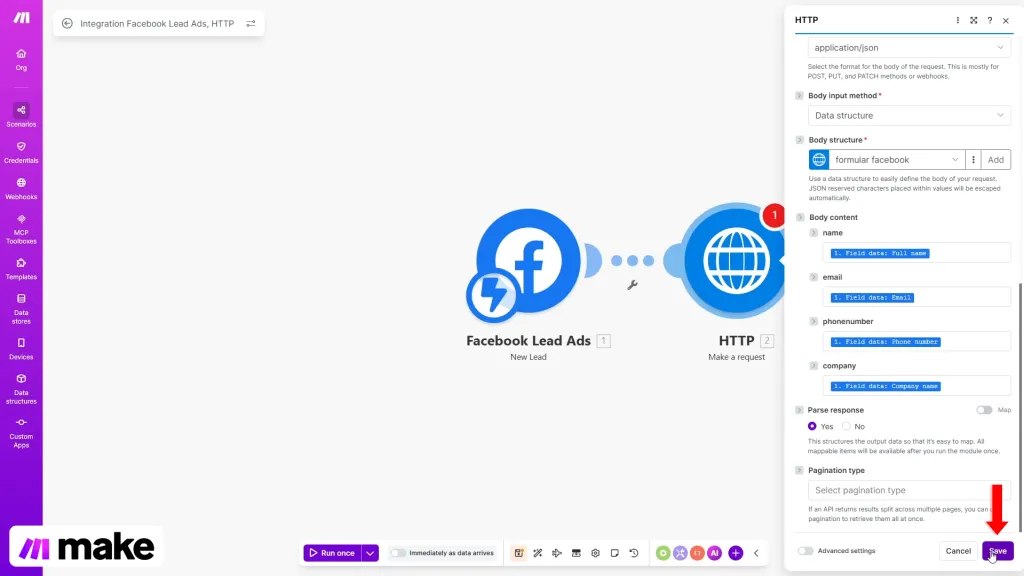Viewport: 1024px width, 576px height.
Task: Toggle Advanced settings switch
Action: (x=805, y=551)
